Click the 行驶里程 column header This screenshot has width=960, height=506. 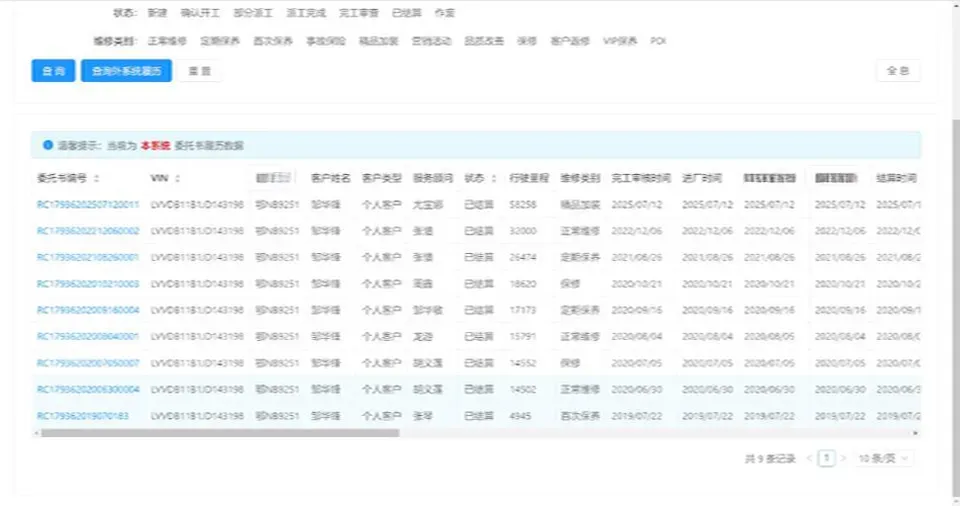tap(529, 178)
